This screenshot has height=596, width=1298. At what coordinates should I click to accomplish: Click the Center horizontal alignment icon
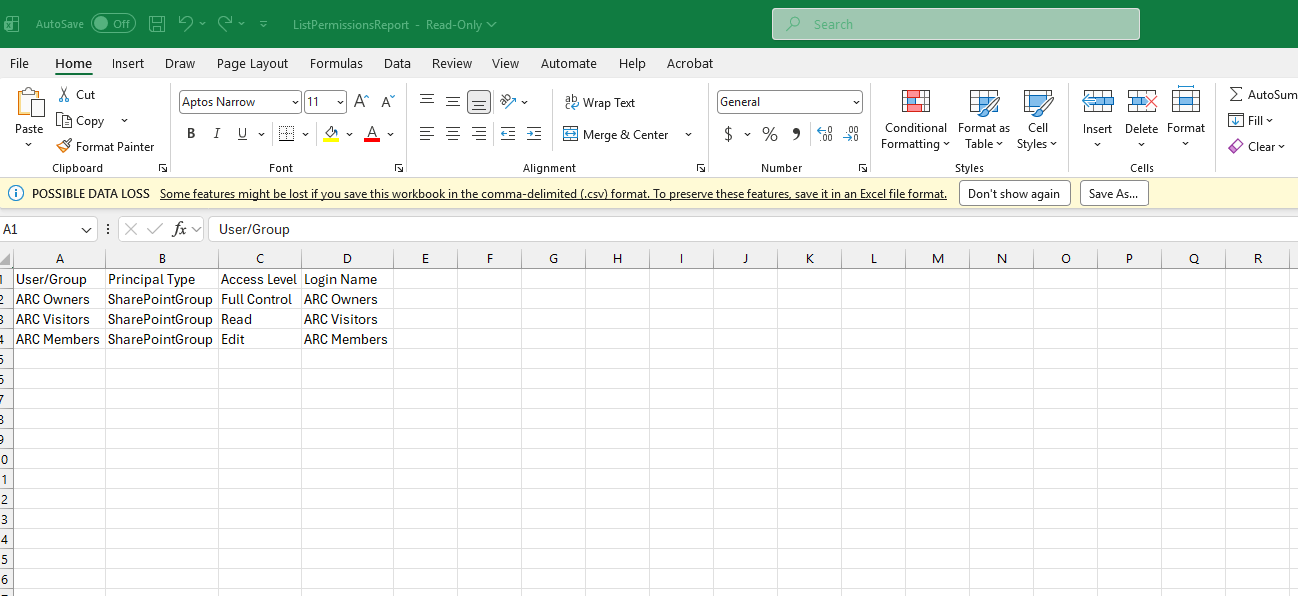(x=453, y=134)
